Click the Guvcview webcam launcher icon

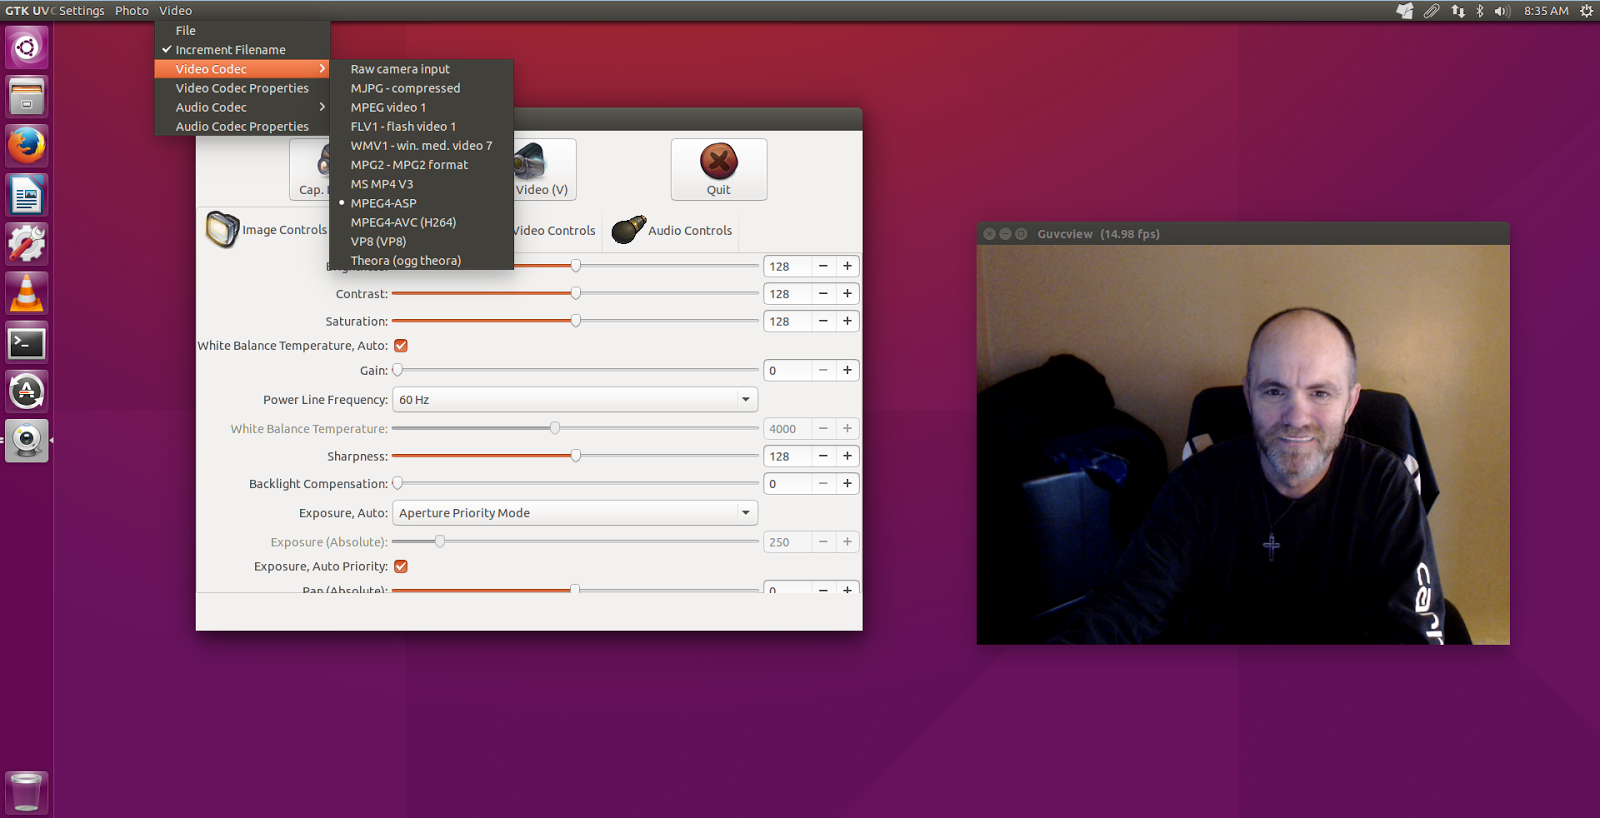(x=27, y=440)
